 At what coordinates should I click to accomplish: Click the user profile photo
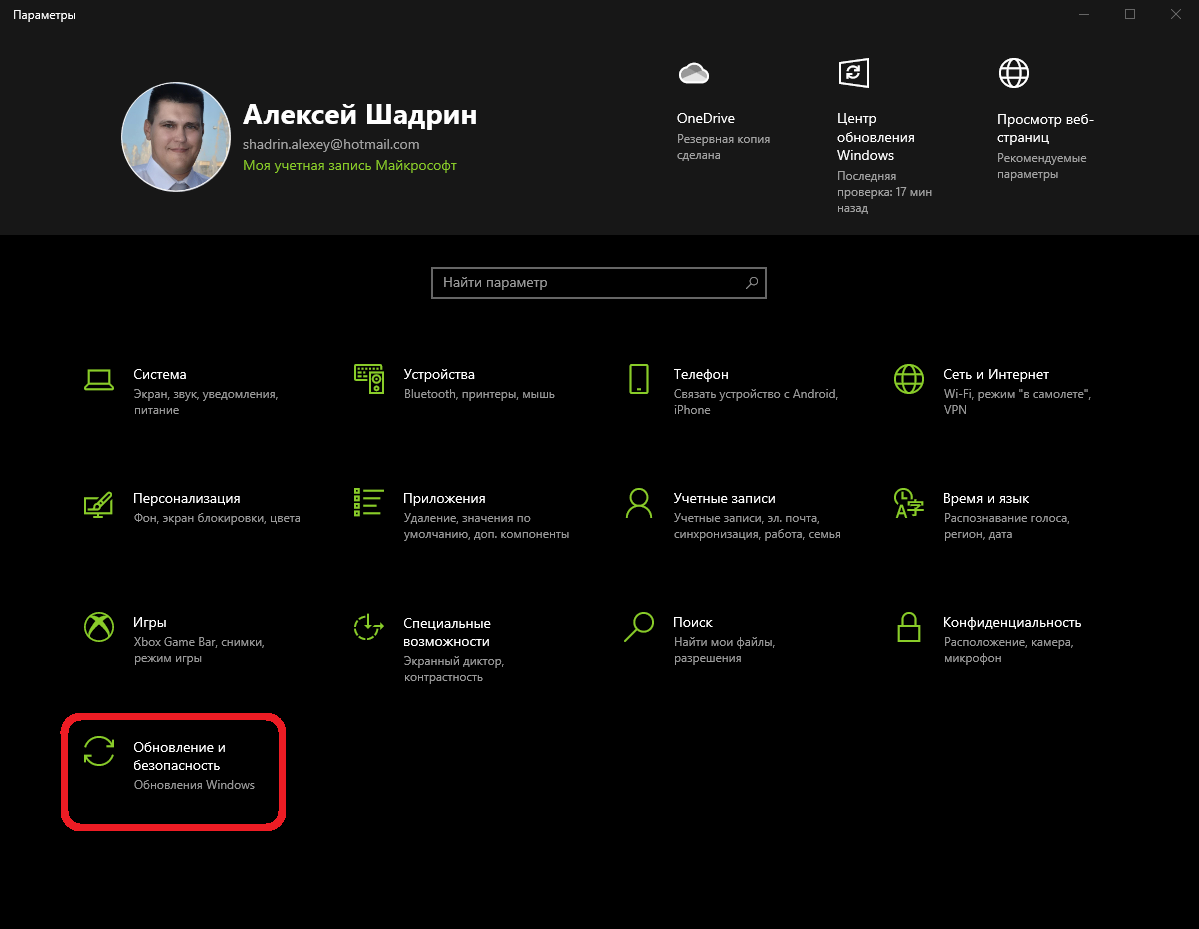(176, 137)
